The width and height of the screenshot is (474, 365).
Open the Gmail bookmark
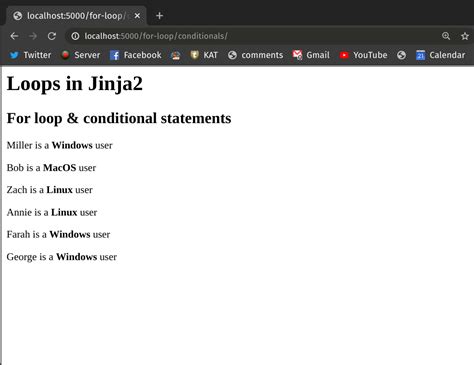(x=311, y=55)
